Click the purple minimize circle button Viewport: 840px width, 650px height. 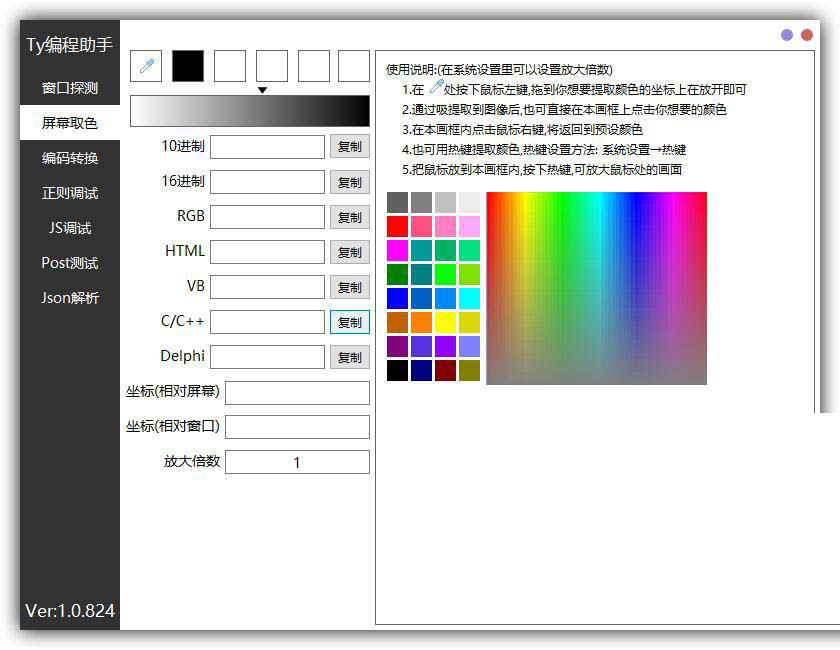pyautogui.click(x=787, y=35)
